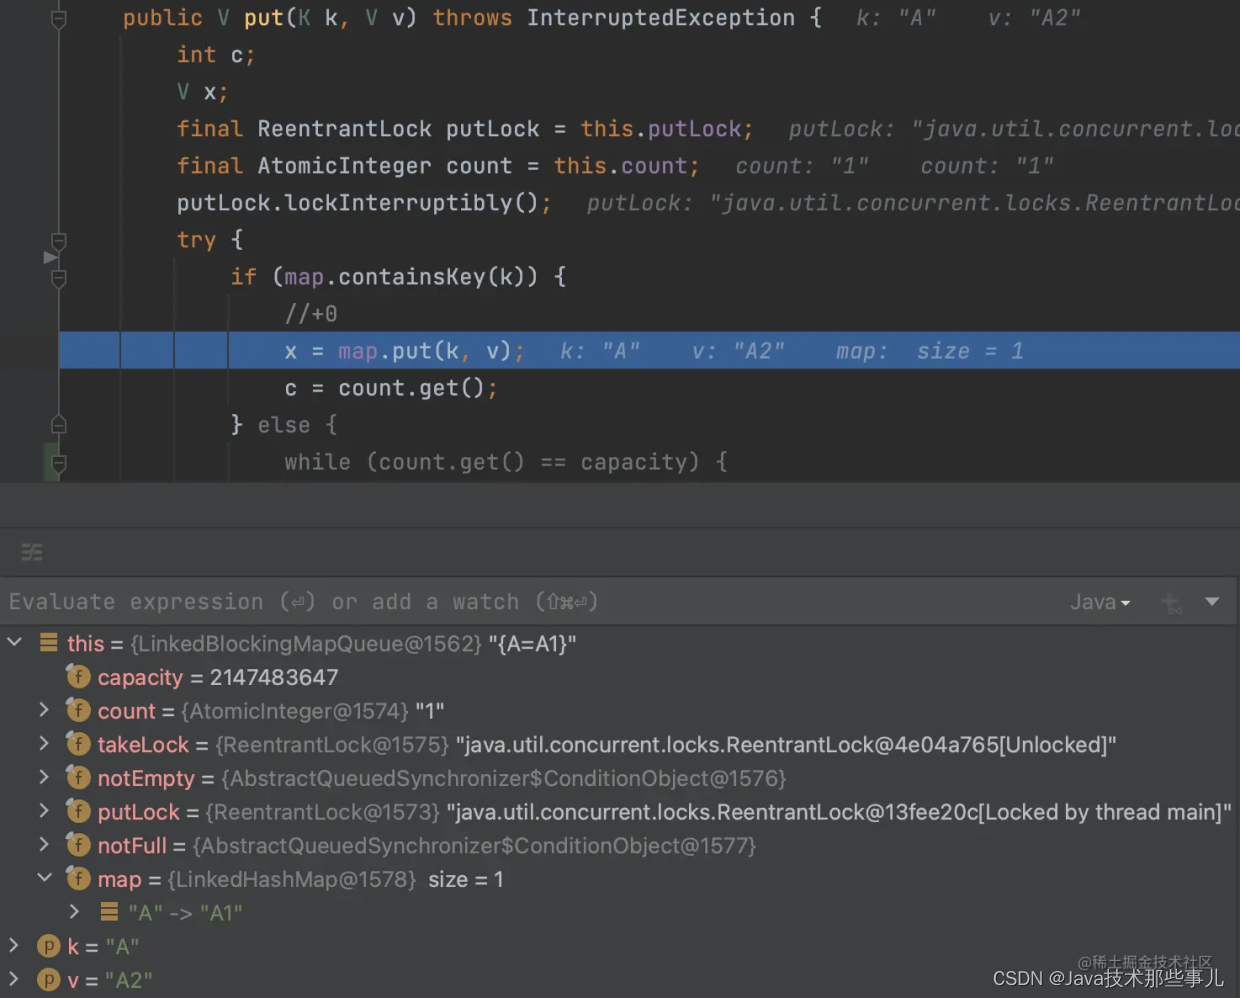Select the putLock Locked by thread main value
The width and height of the screenshot is (1240, 998).
point(839,812)
